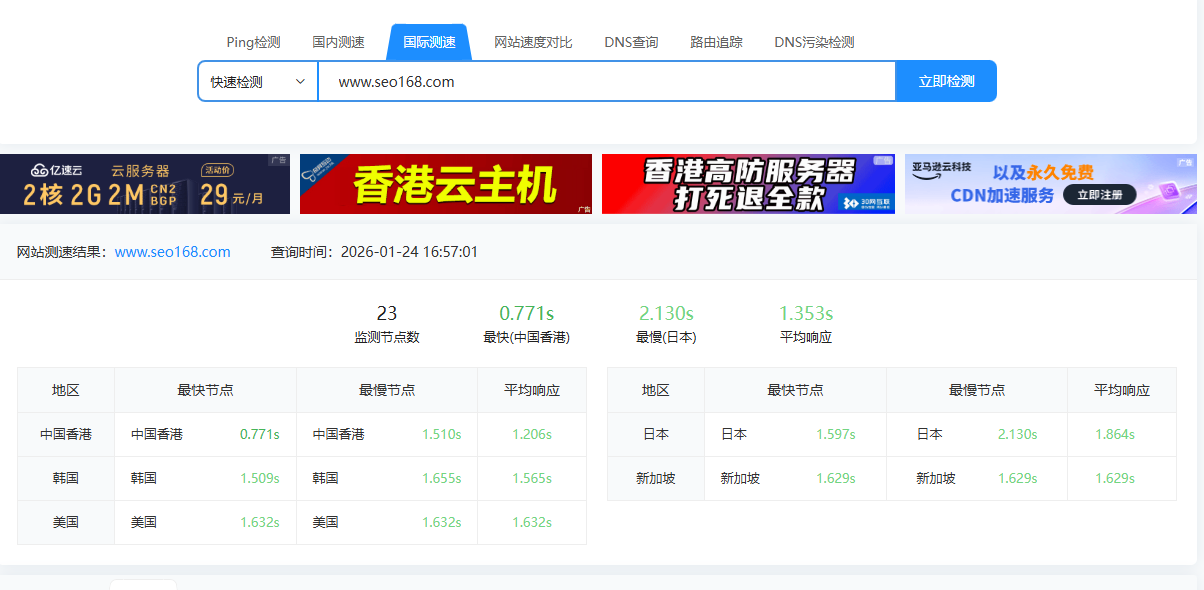Open the www.seo168.com result link
The height and width of the screenshot is (590, 1204).
(x=172, y=252)
